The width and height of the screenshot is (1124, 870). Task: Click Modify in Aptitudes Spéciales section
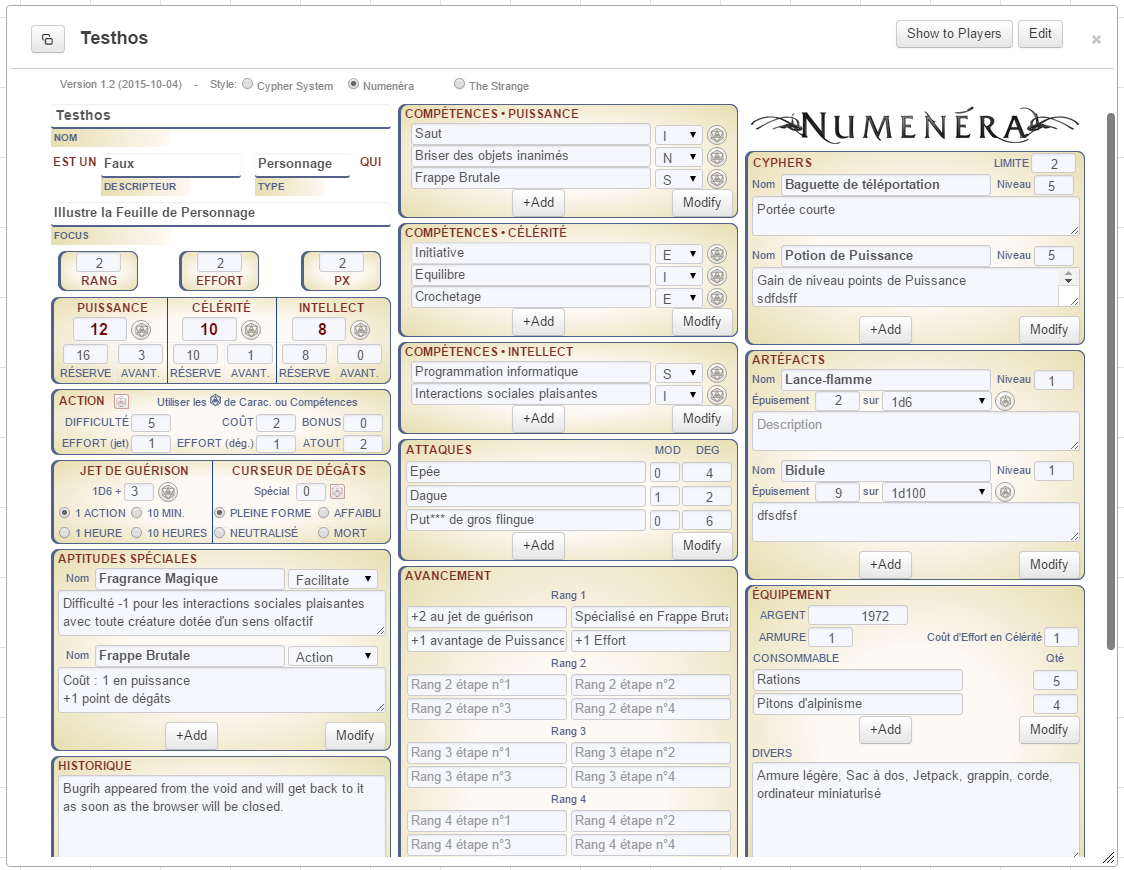tap(355, 736)
